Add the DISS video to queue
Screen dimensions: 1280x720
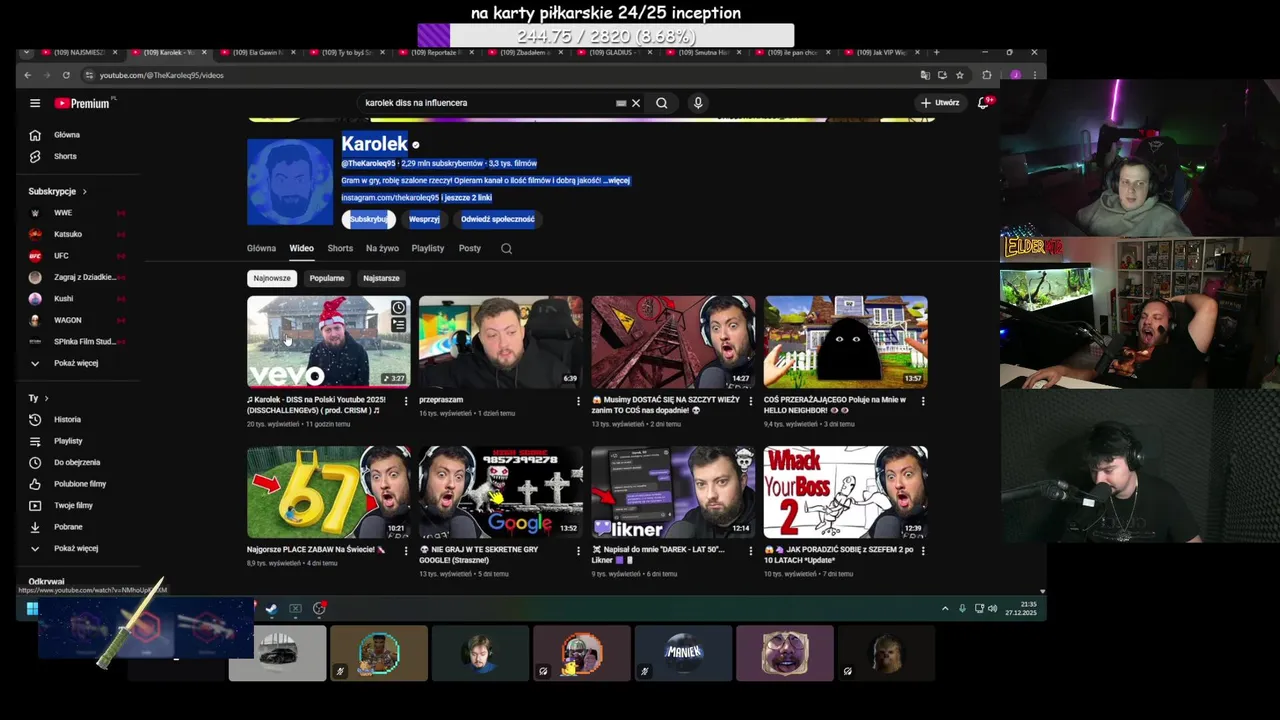[398, 325]
